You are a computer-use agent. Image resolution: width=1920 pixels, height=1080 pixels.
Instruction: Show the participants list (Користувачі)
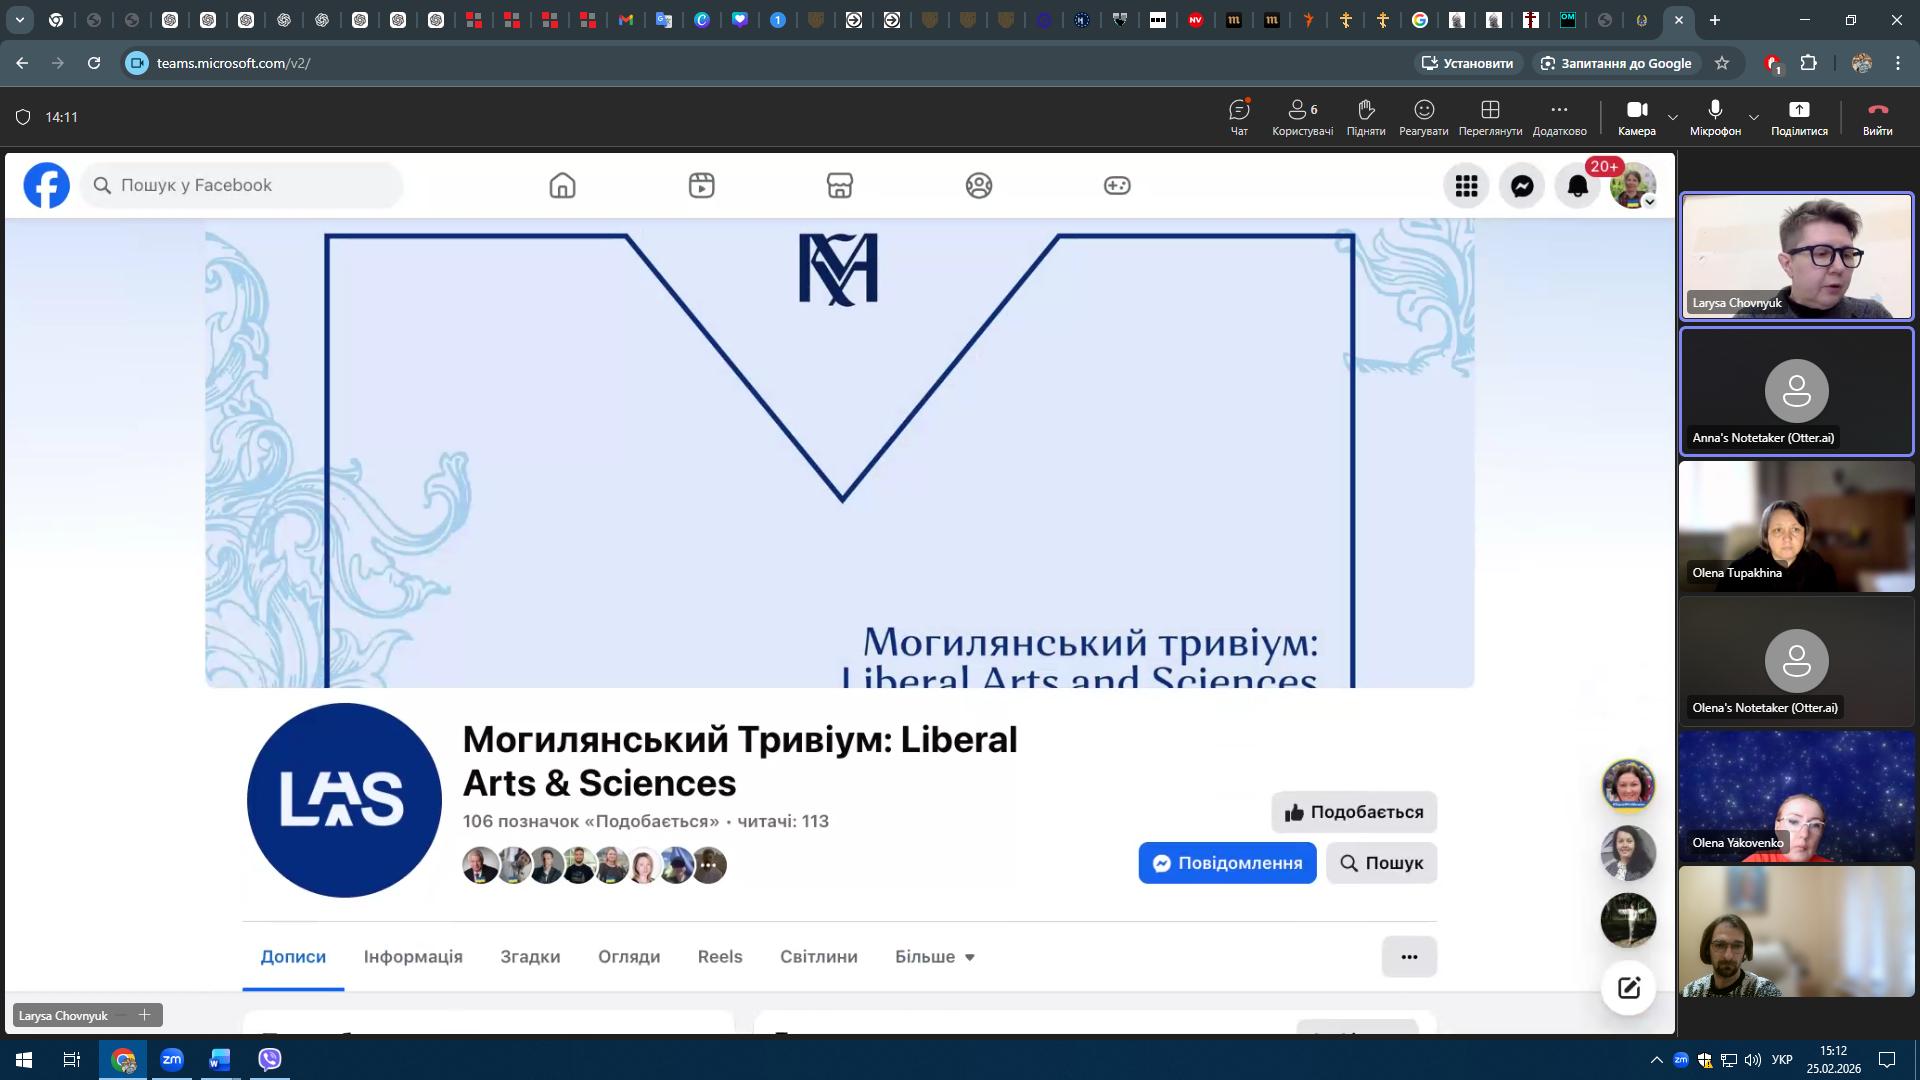[x=1302, y=116]
